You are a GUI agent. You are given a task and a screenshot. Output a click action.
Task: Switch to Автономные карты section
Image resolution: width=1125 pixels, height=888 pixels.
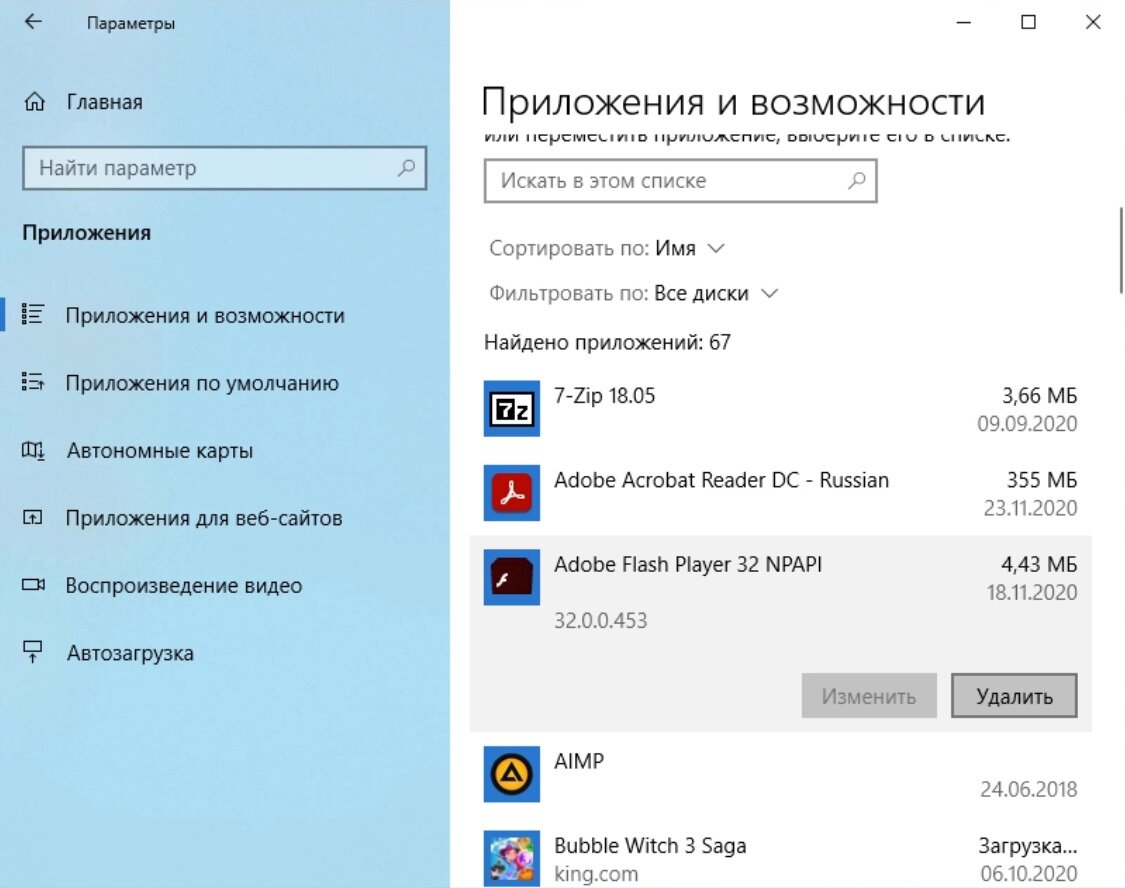pos(159,450)
